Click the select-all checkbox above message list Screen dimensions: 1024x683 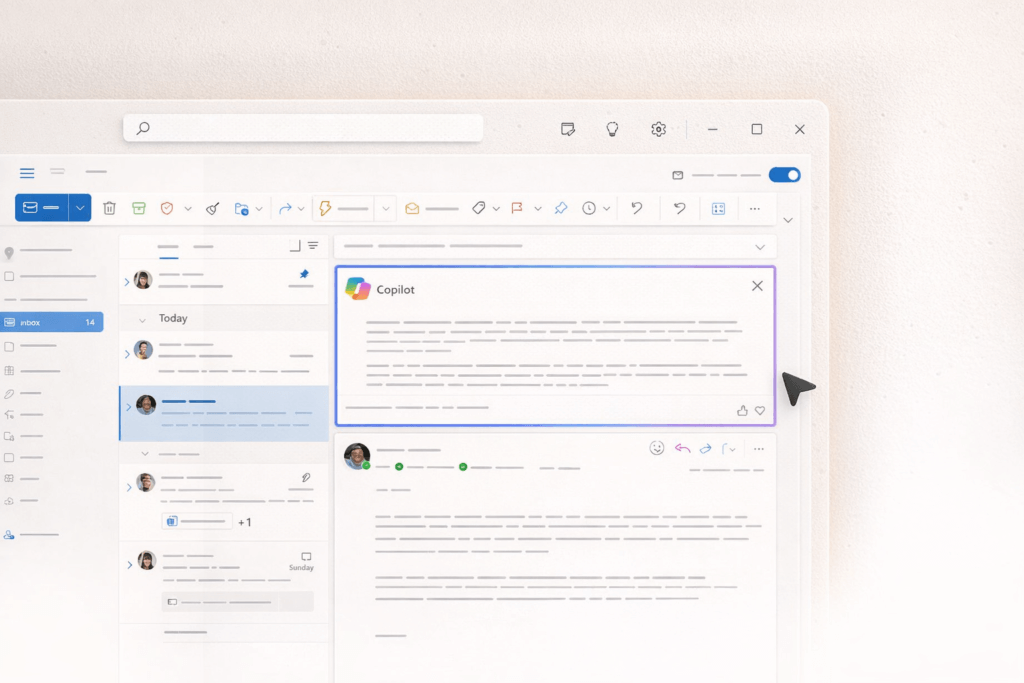294,246
